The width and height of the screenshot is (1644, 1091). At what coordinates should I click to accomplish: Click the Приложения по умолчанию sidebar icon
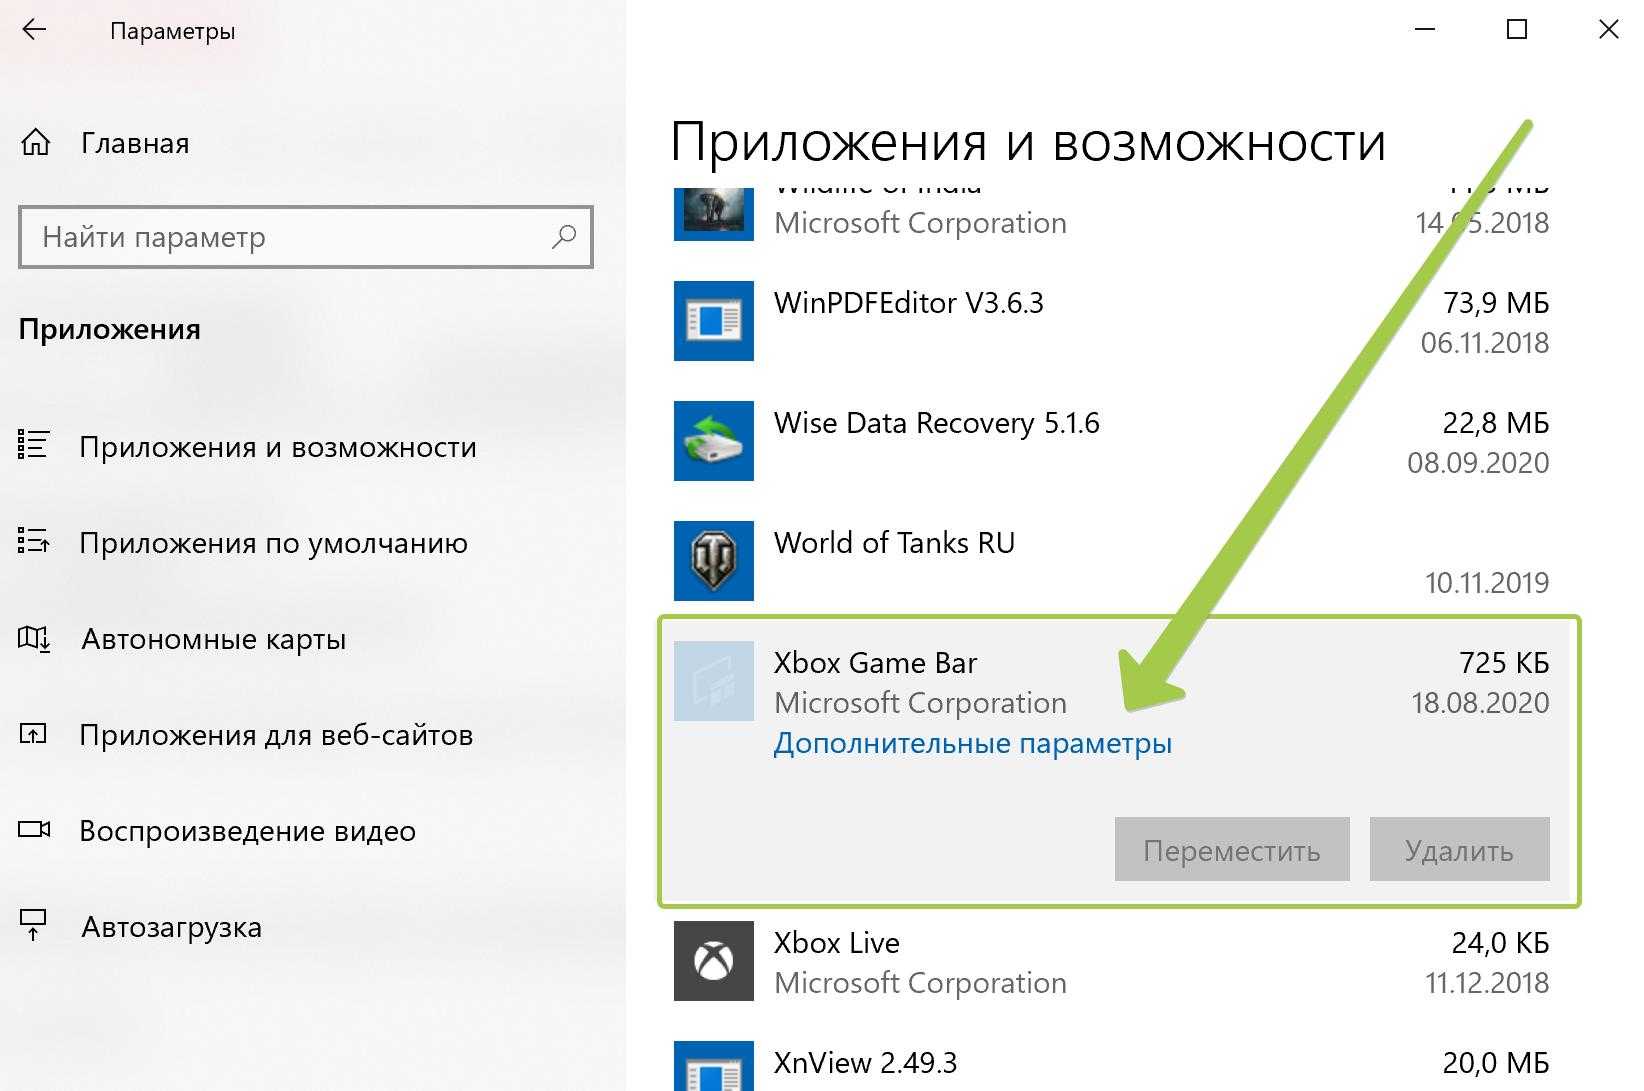pos(33,541)
